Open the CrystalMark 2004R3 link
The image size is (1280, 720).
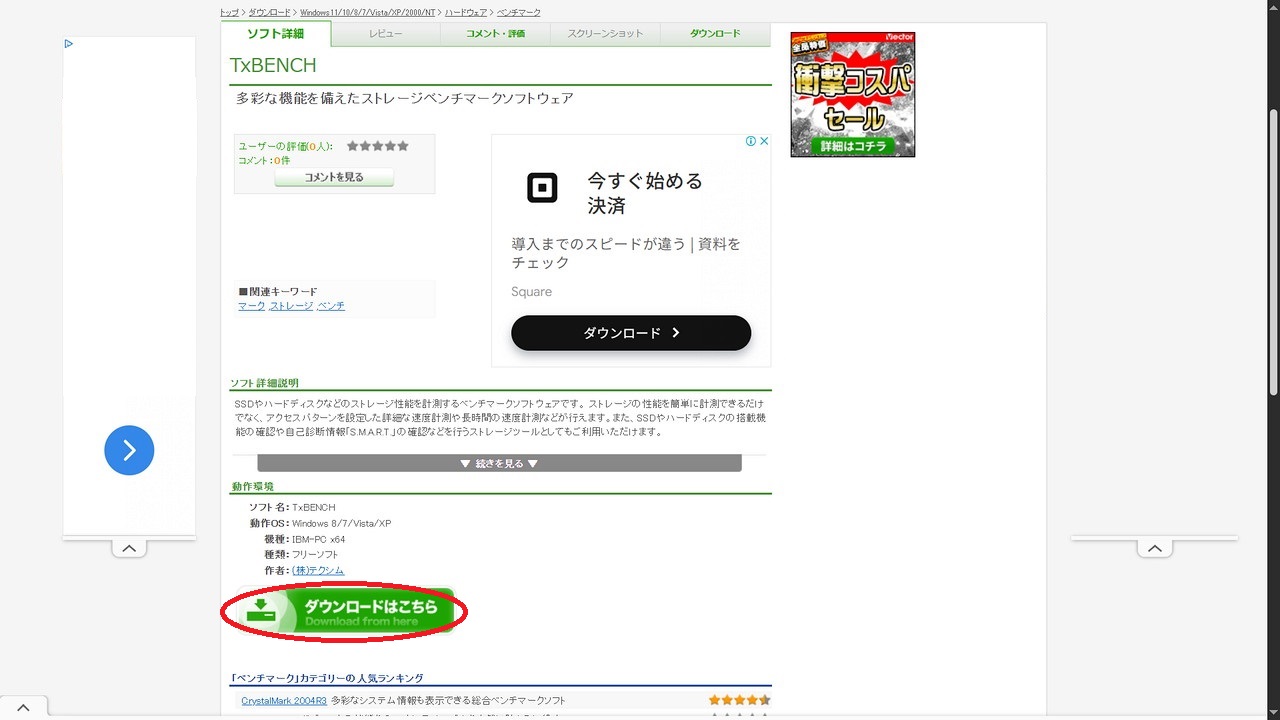pyautogui.click(x=284, y=700)
